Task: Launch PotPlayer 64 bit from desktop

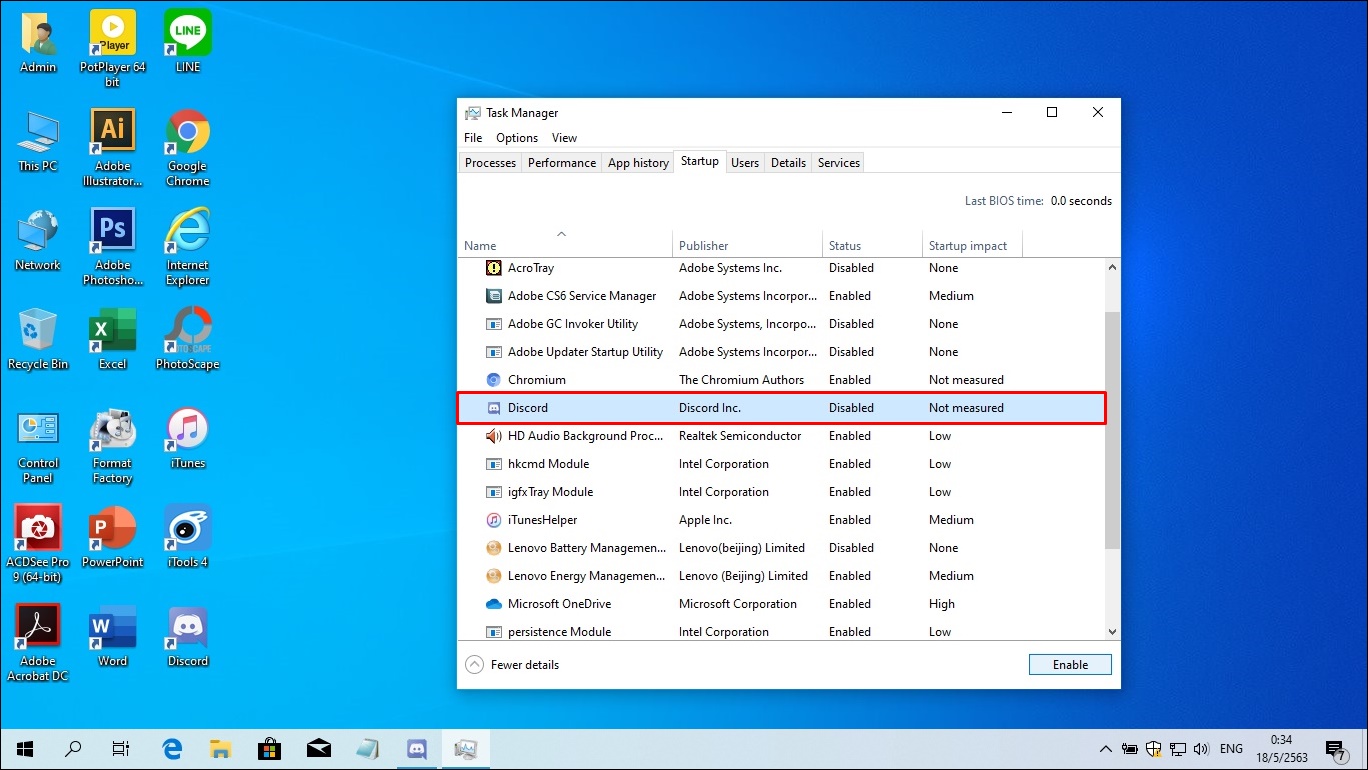Action: (x=113, y=48)
